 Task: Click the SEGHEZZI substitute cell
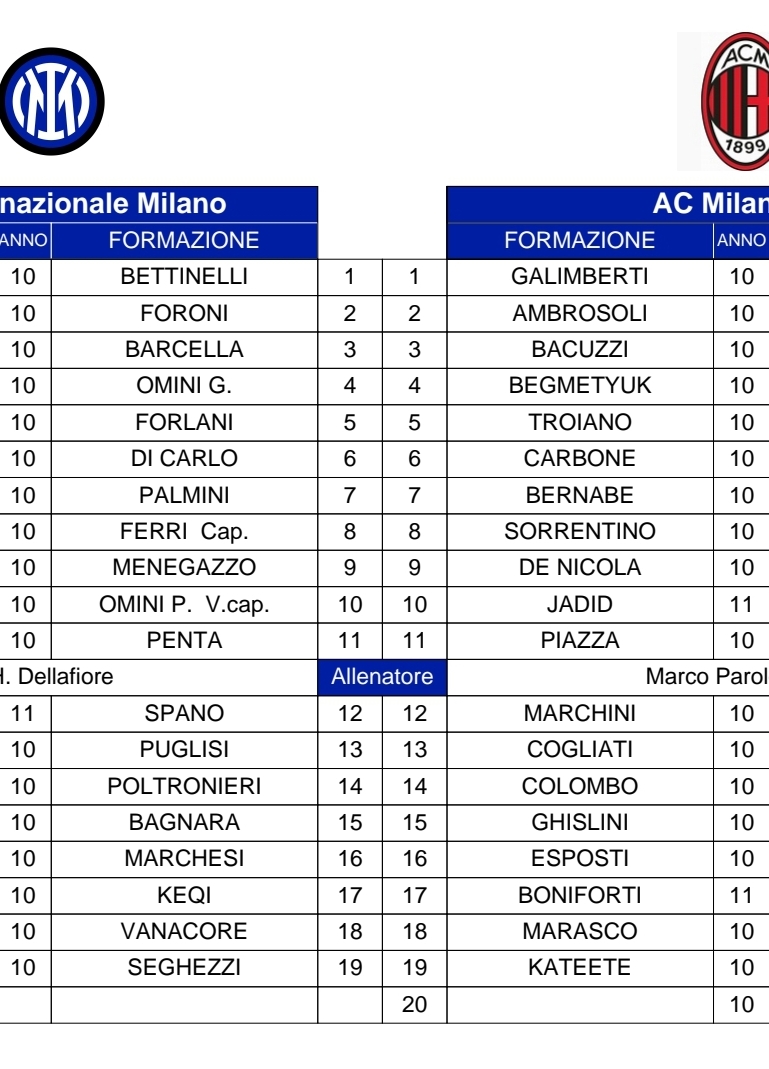point(184,968)
